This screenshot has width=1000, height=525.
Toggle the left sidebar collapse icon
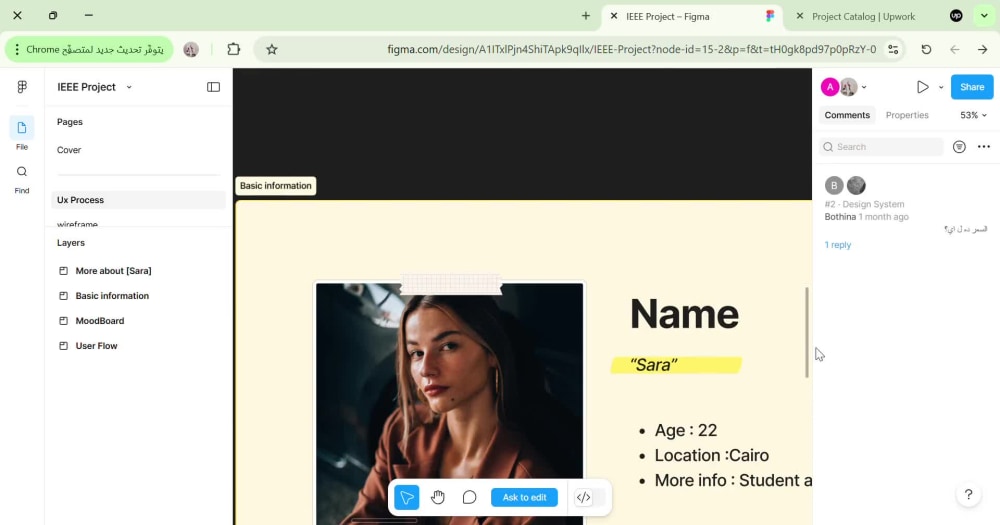[214, 87]
